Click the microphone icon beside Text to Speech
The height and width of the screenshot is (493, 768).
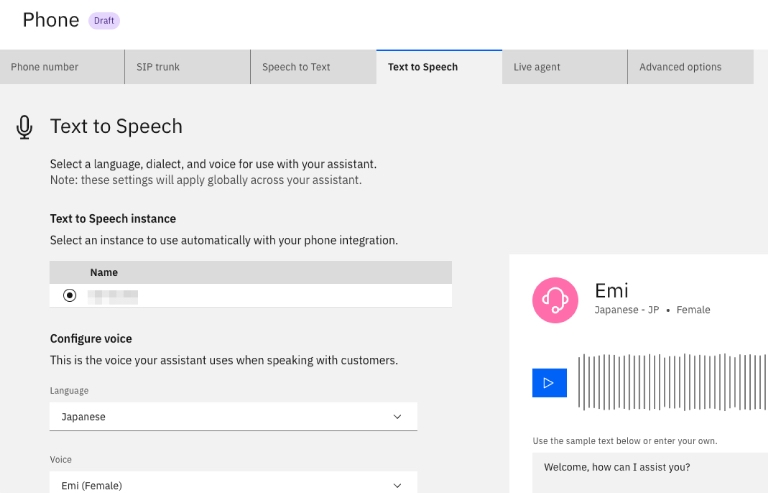[25, 127]
